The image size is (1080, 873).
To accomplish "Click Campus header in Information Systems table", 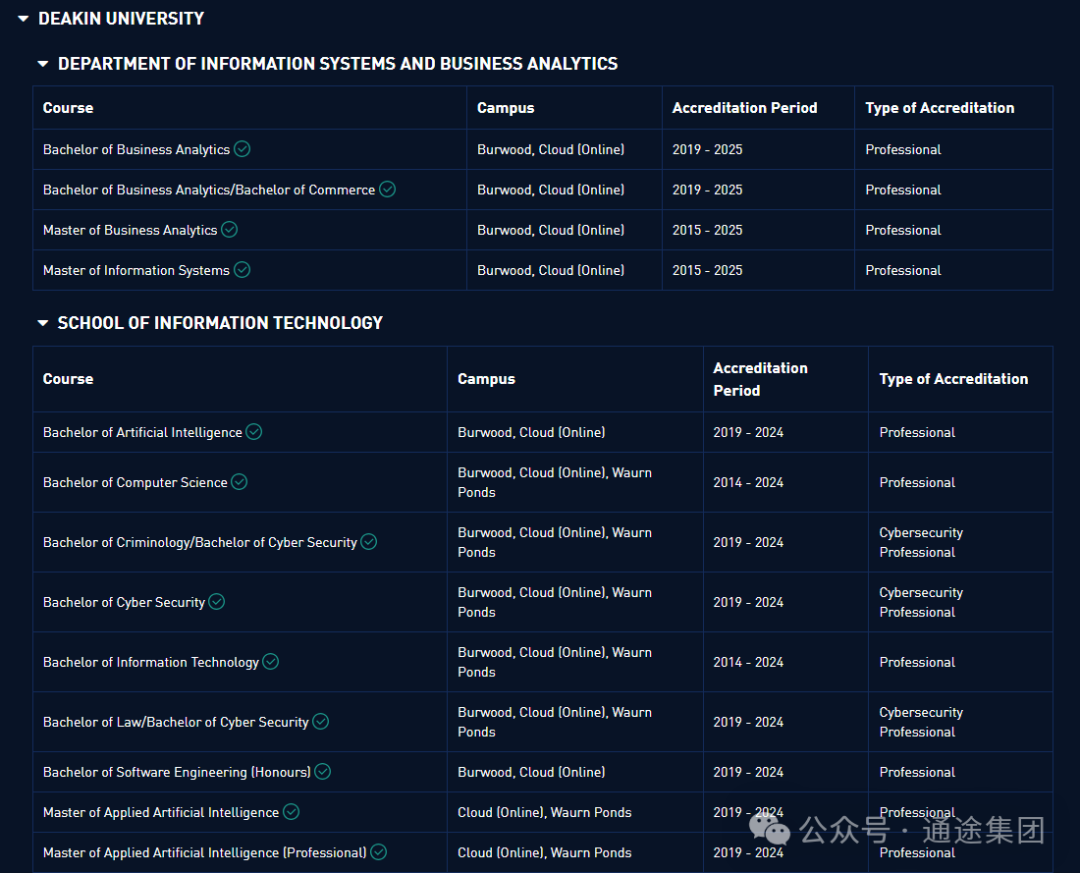I will (x=506, y=107).
